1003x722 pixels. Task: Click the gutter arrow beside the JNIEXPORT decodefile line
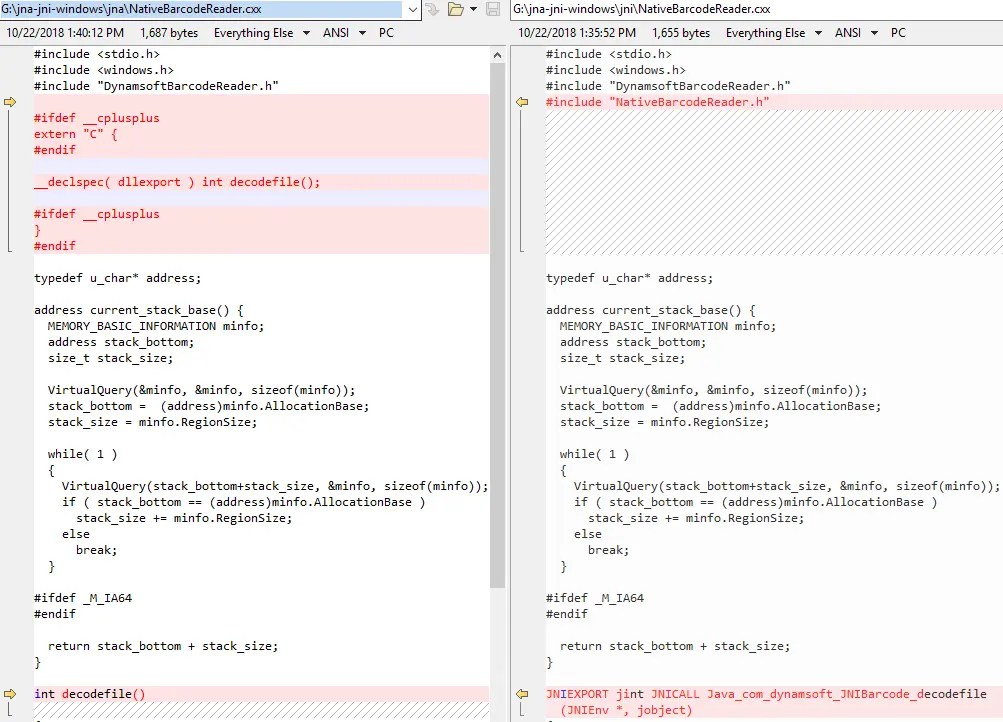tap(521, 693)
